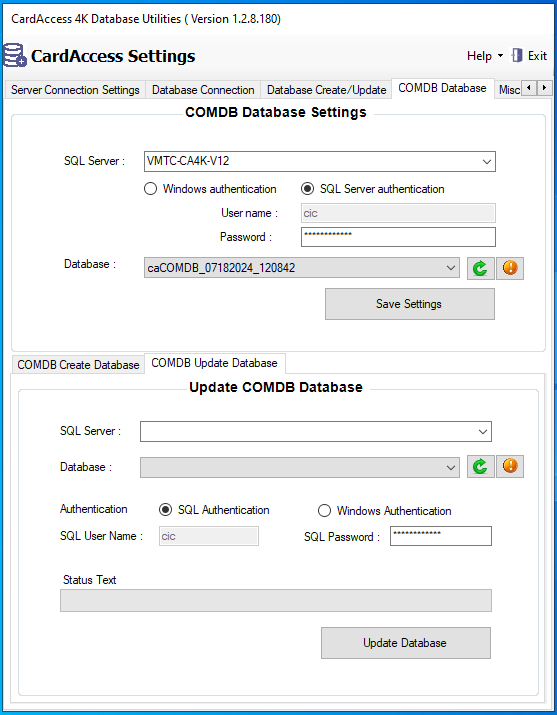This screenshot has width=557, height=715.
Task: Click green refresh icon in Update COMDB section
Action: 480,466
